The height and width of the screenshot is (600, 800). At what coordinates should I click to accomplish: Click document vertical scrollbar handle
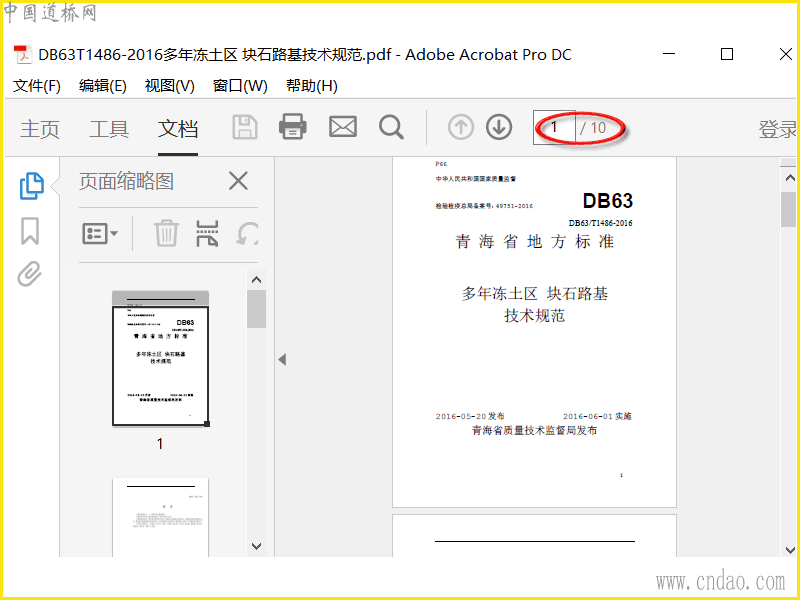click(x=789, y=209)
